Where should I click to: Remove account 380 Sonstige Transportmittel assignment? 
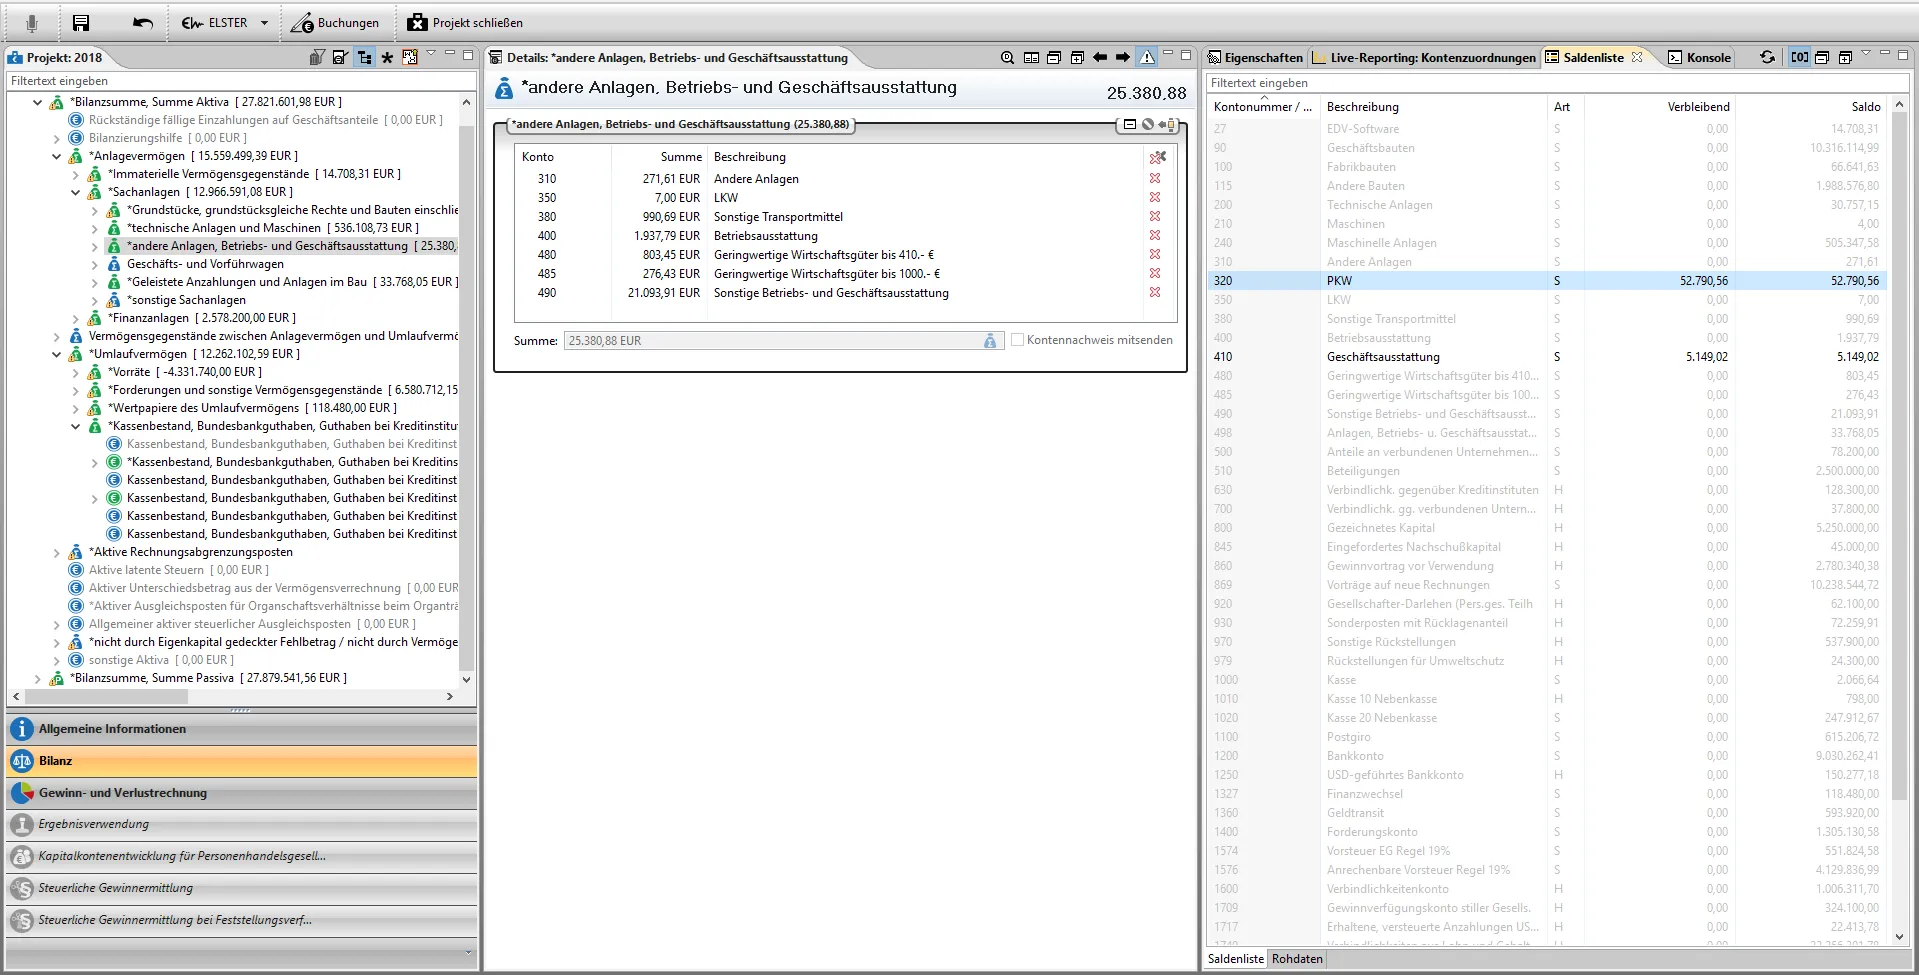(1155, 216)
